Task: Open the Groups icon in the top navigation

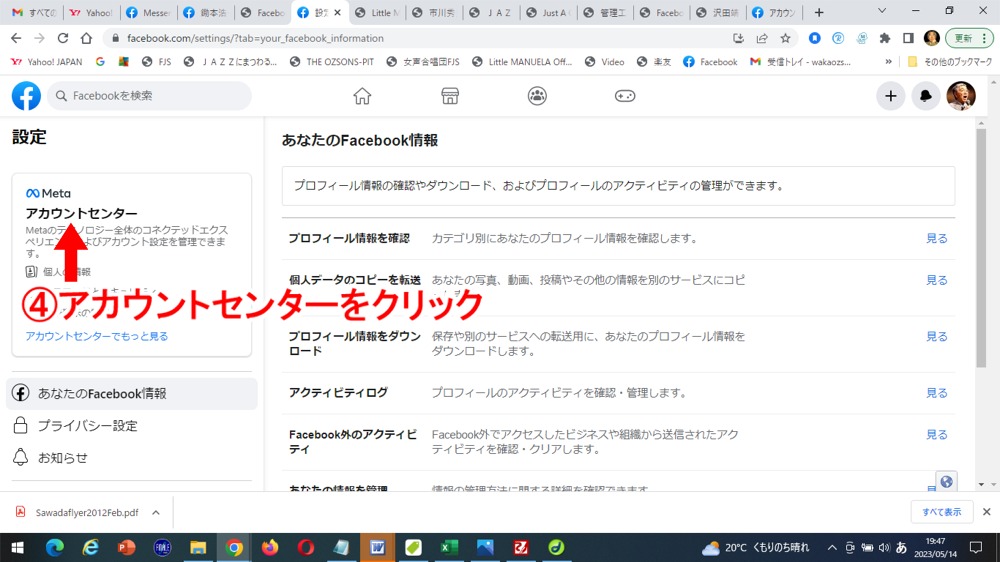Action: 537,96
